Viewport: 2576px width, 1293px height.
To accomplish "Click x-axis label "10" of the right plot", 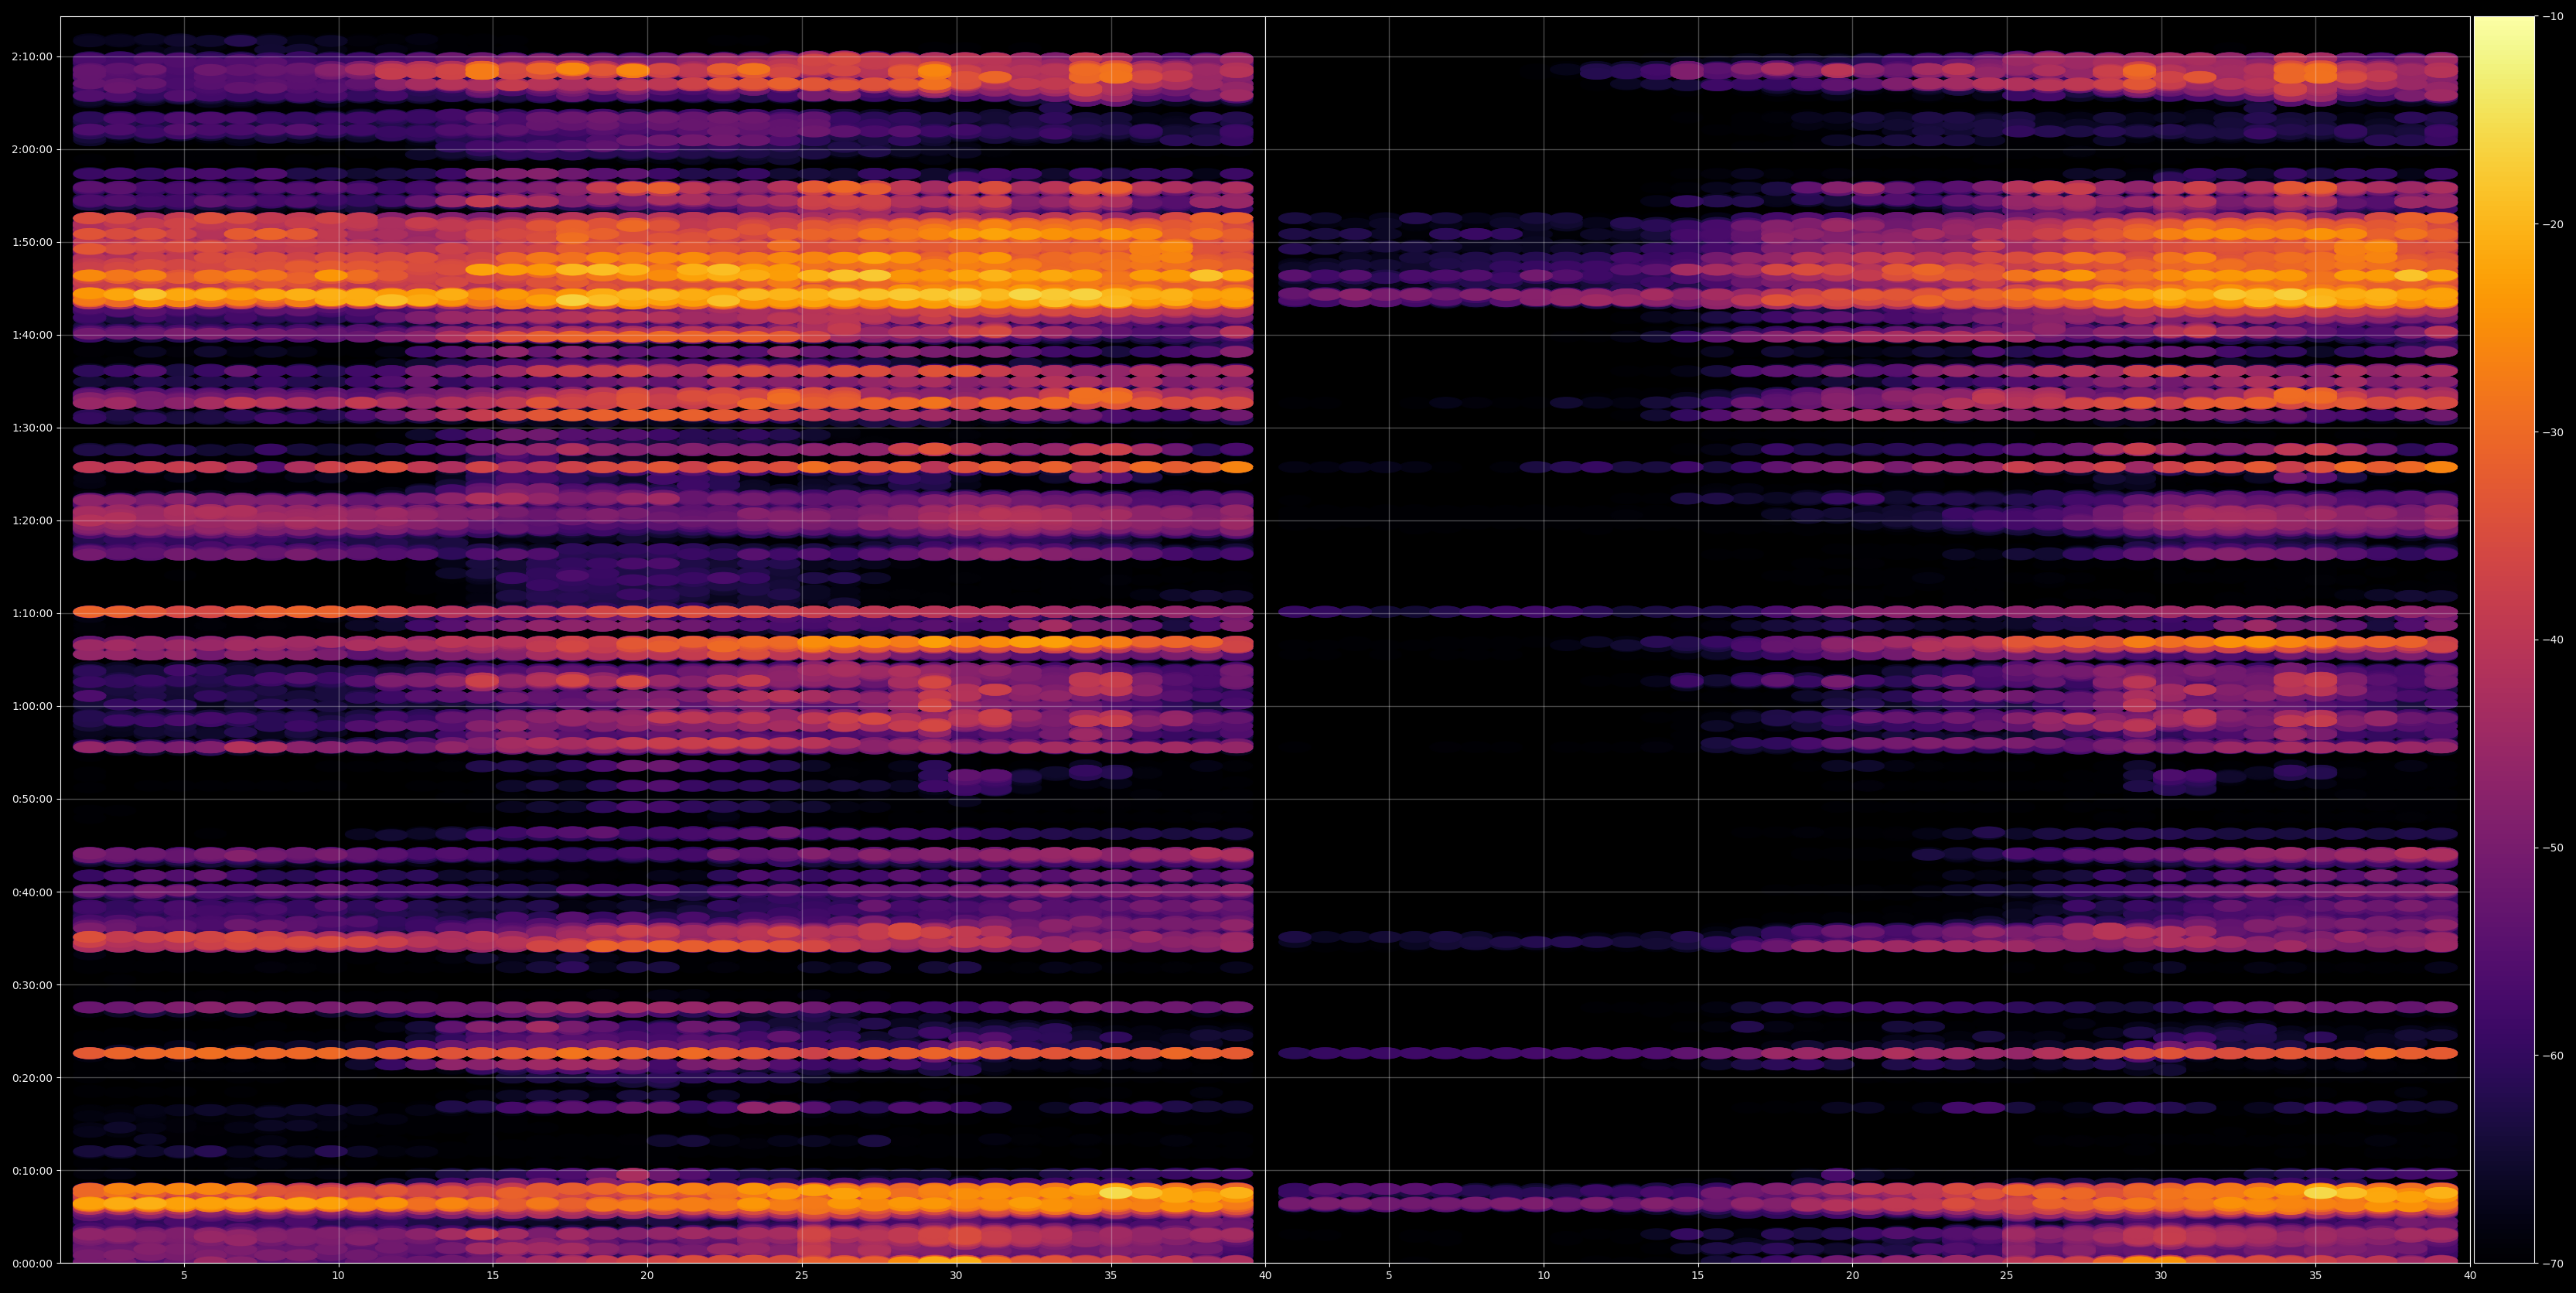I will tap(1544, 1276).
